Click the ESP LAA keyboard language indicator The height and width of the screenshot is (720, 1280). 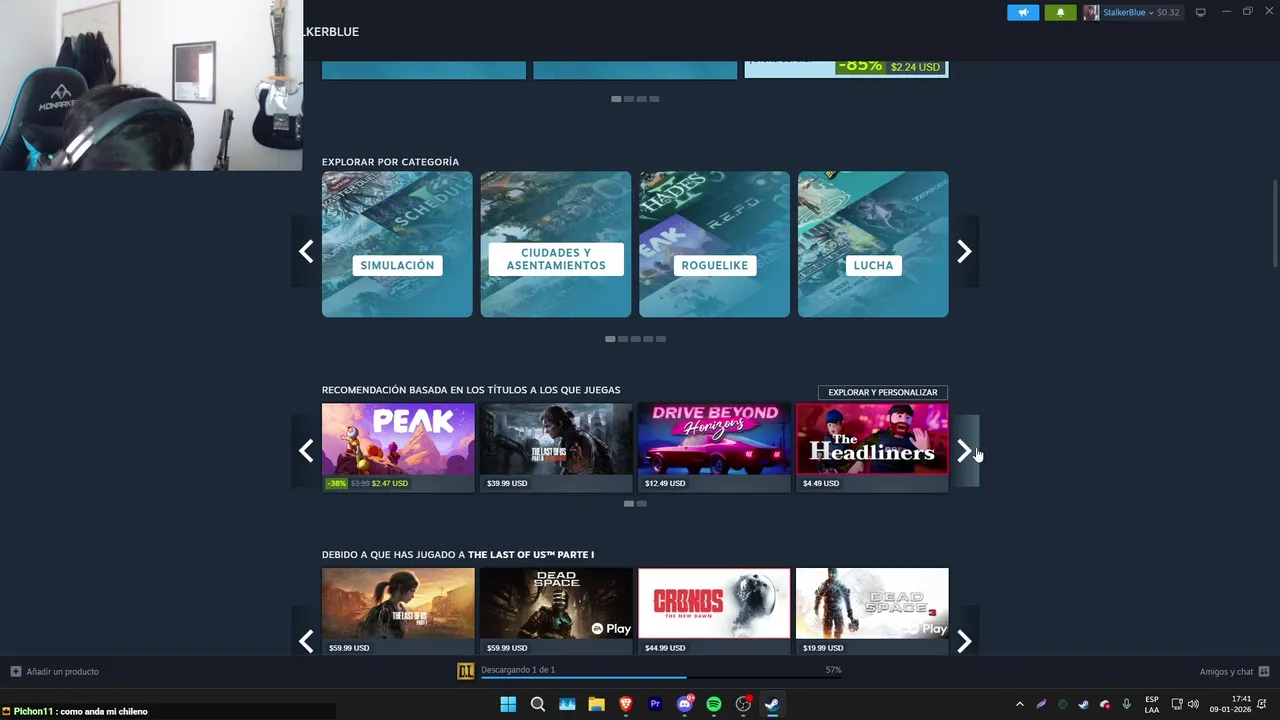coord(1152,704)
